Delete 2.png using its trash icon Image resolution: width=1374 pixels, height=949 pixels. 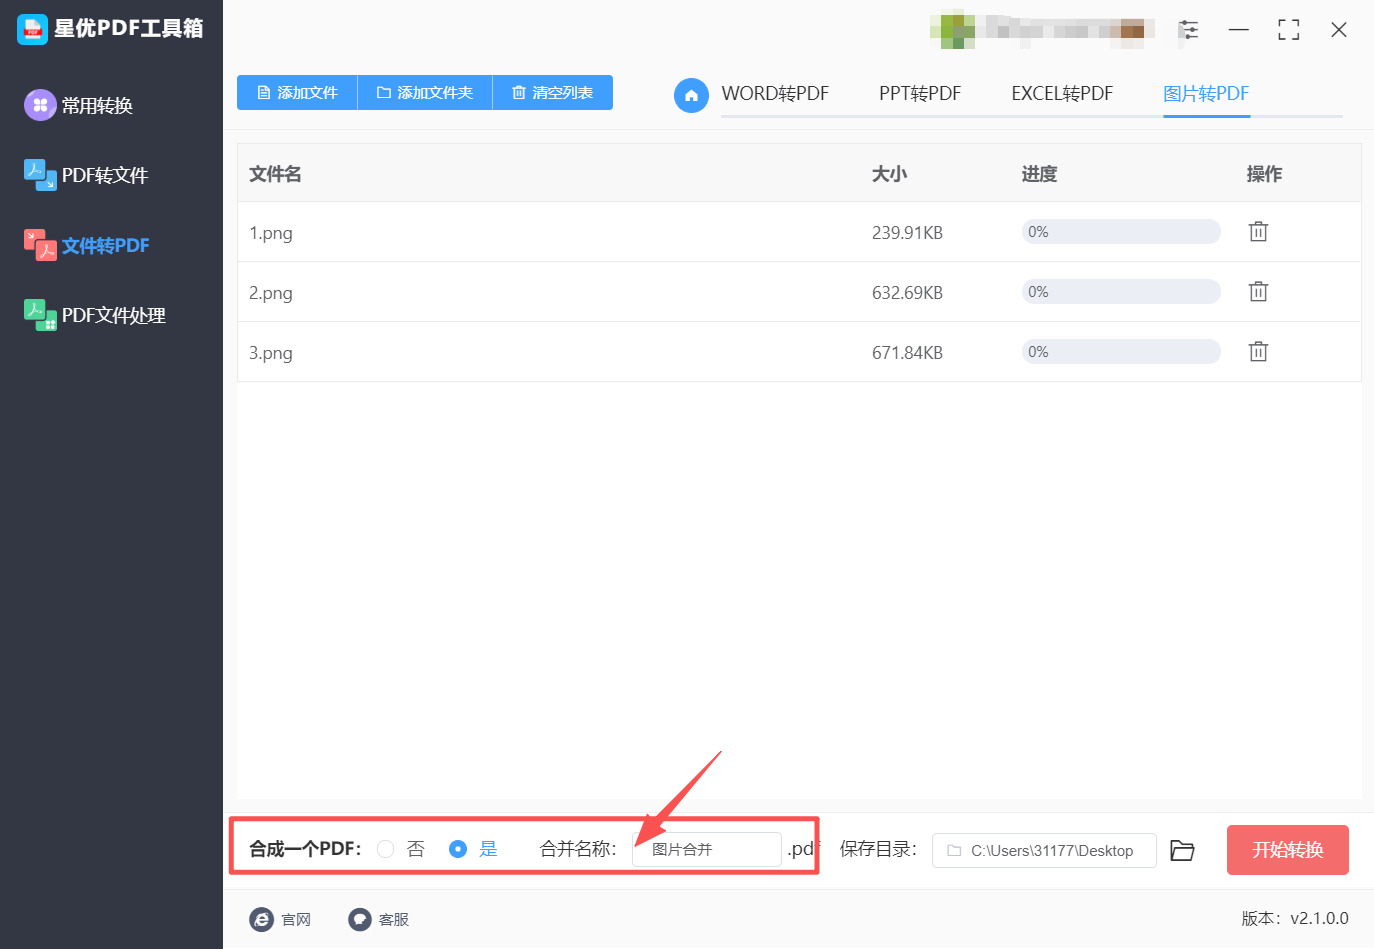pyautogui.click(x=1258, y=291)
